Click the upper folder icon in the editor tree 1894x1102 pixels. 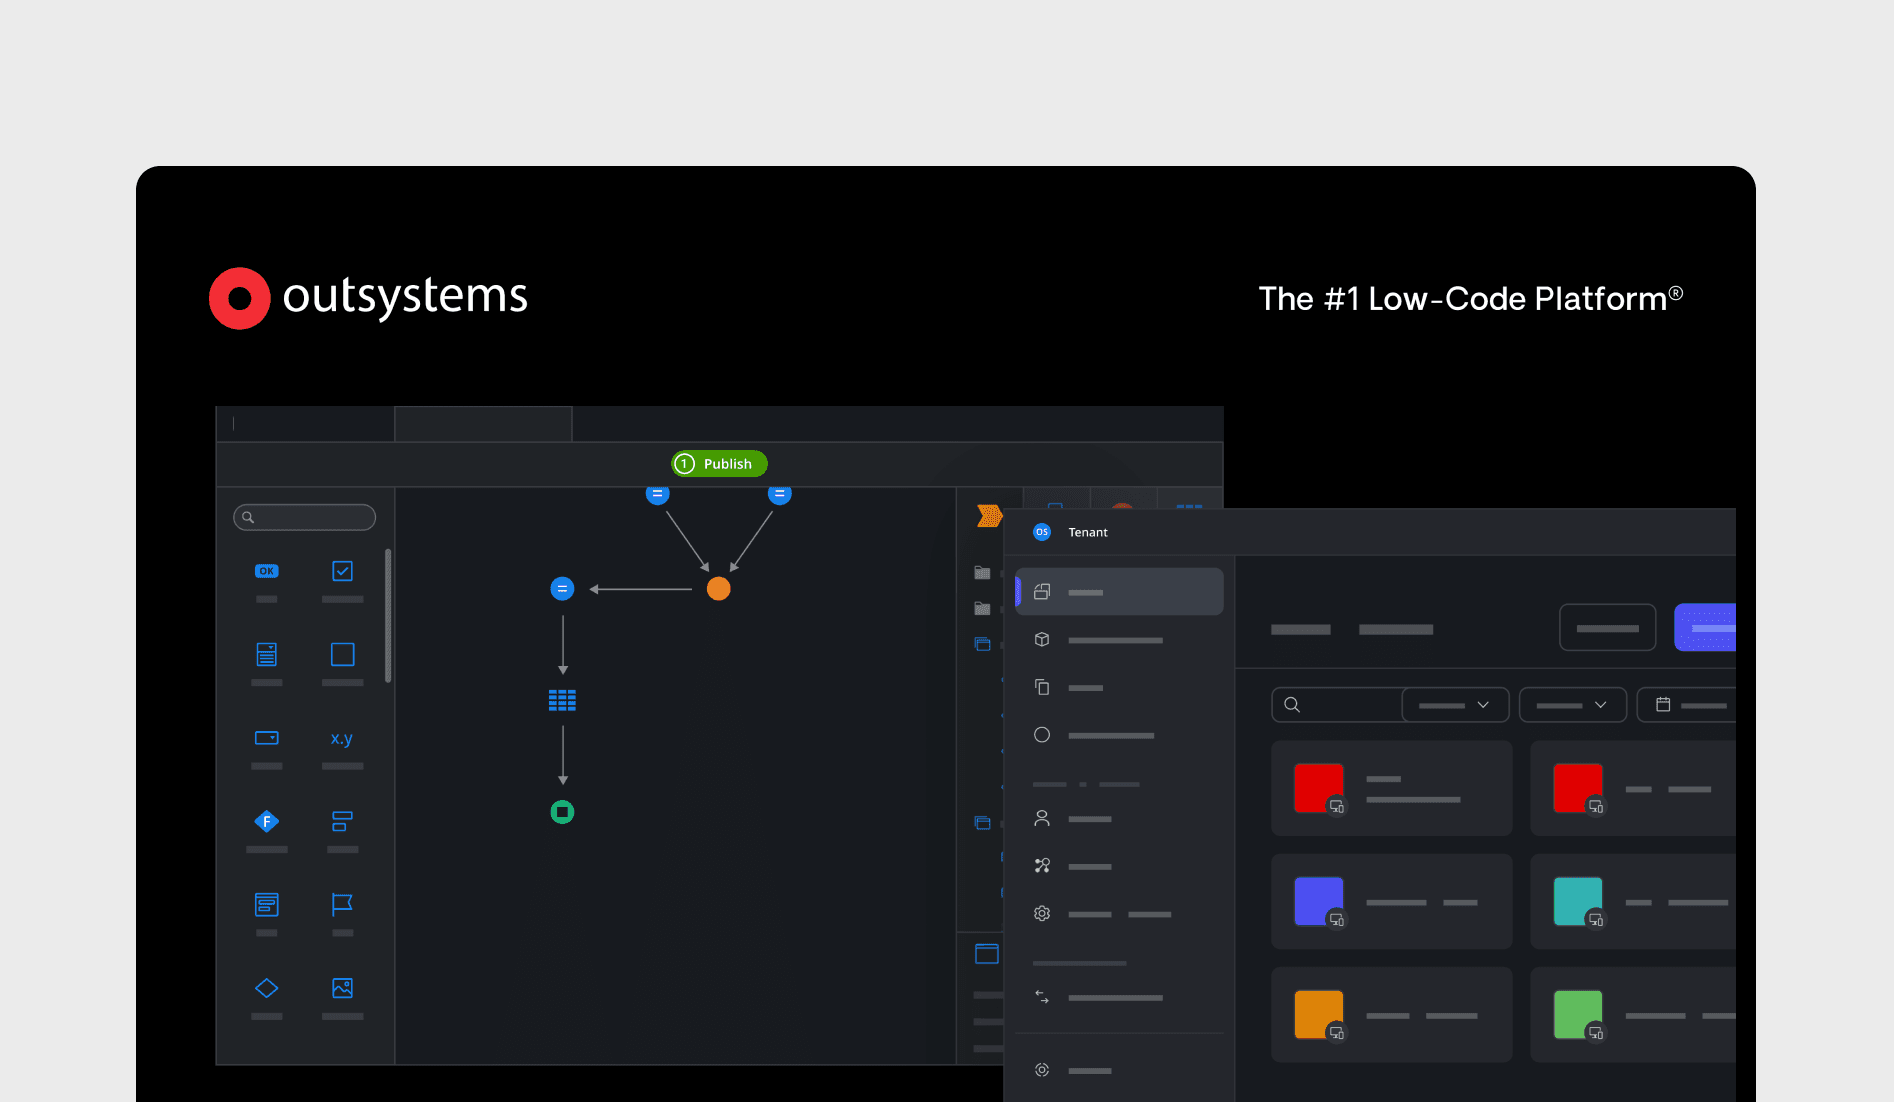[982, 573]
